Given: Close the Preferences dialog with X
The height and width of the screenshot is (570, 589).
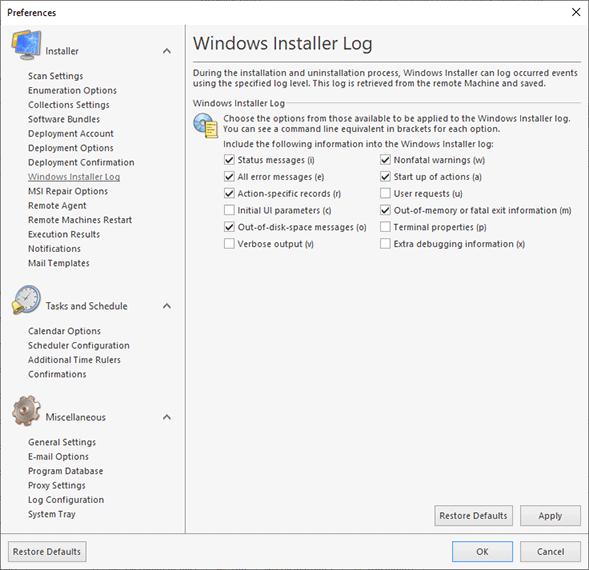Looking at the screenshot, I should [576, 12].
